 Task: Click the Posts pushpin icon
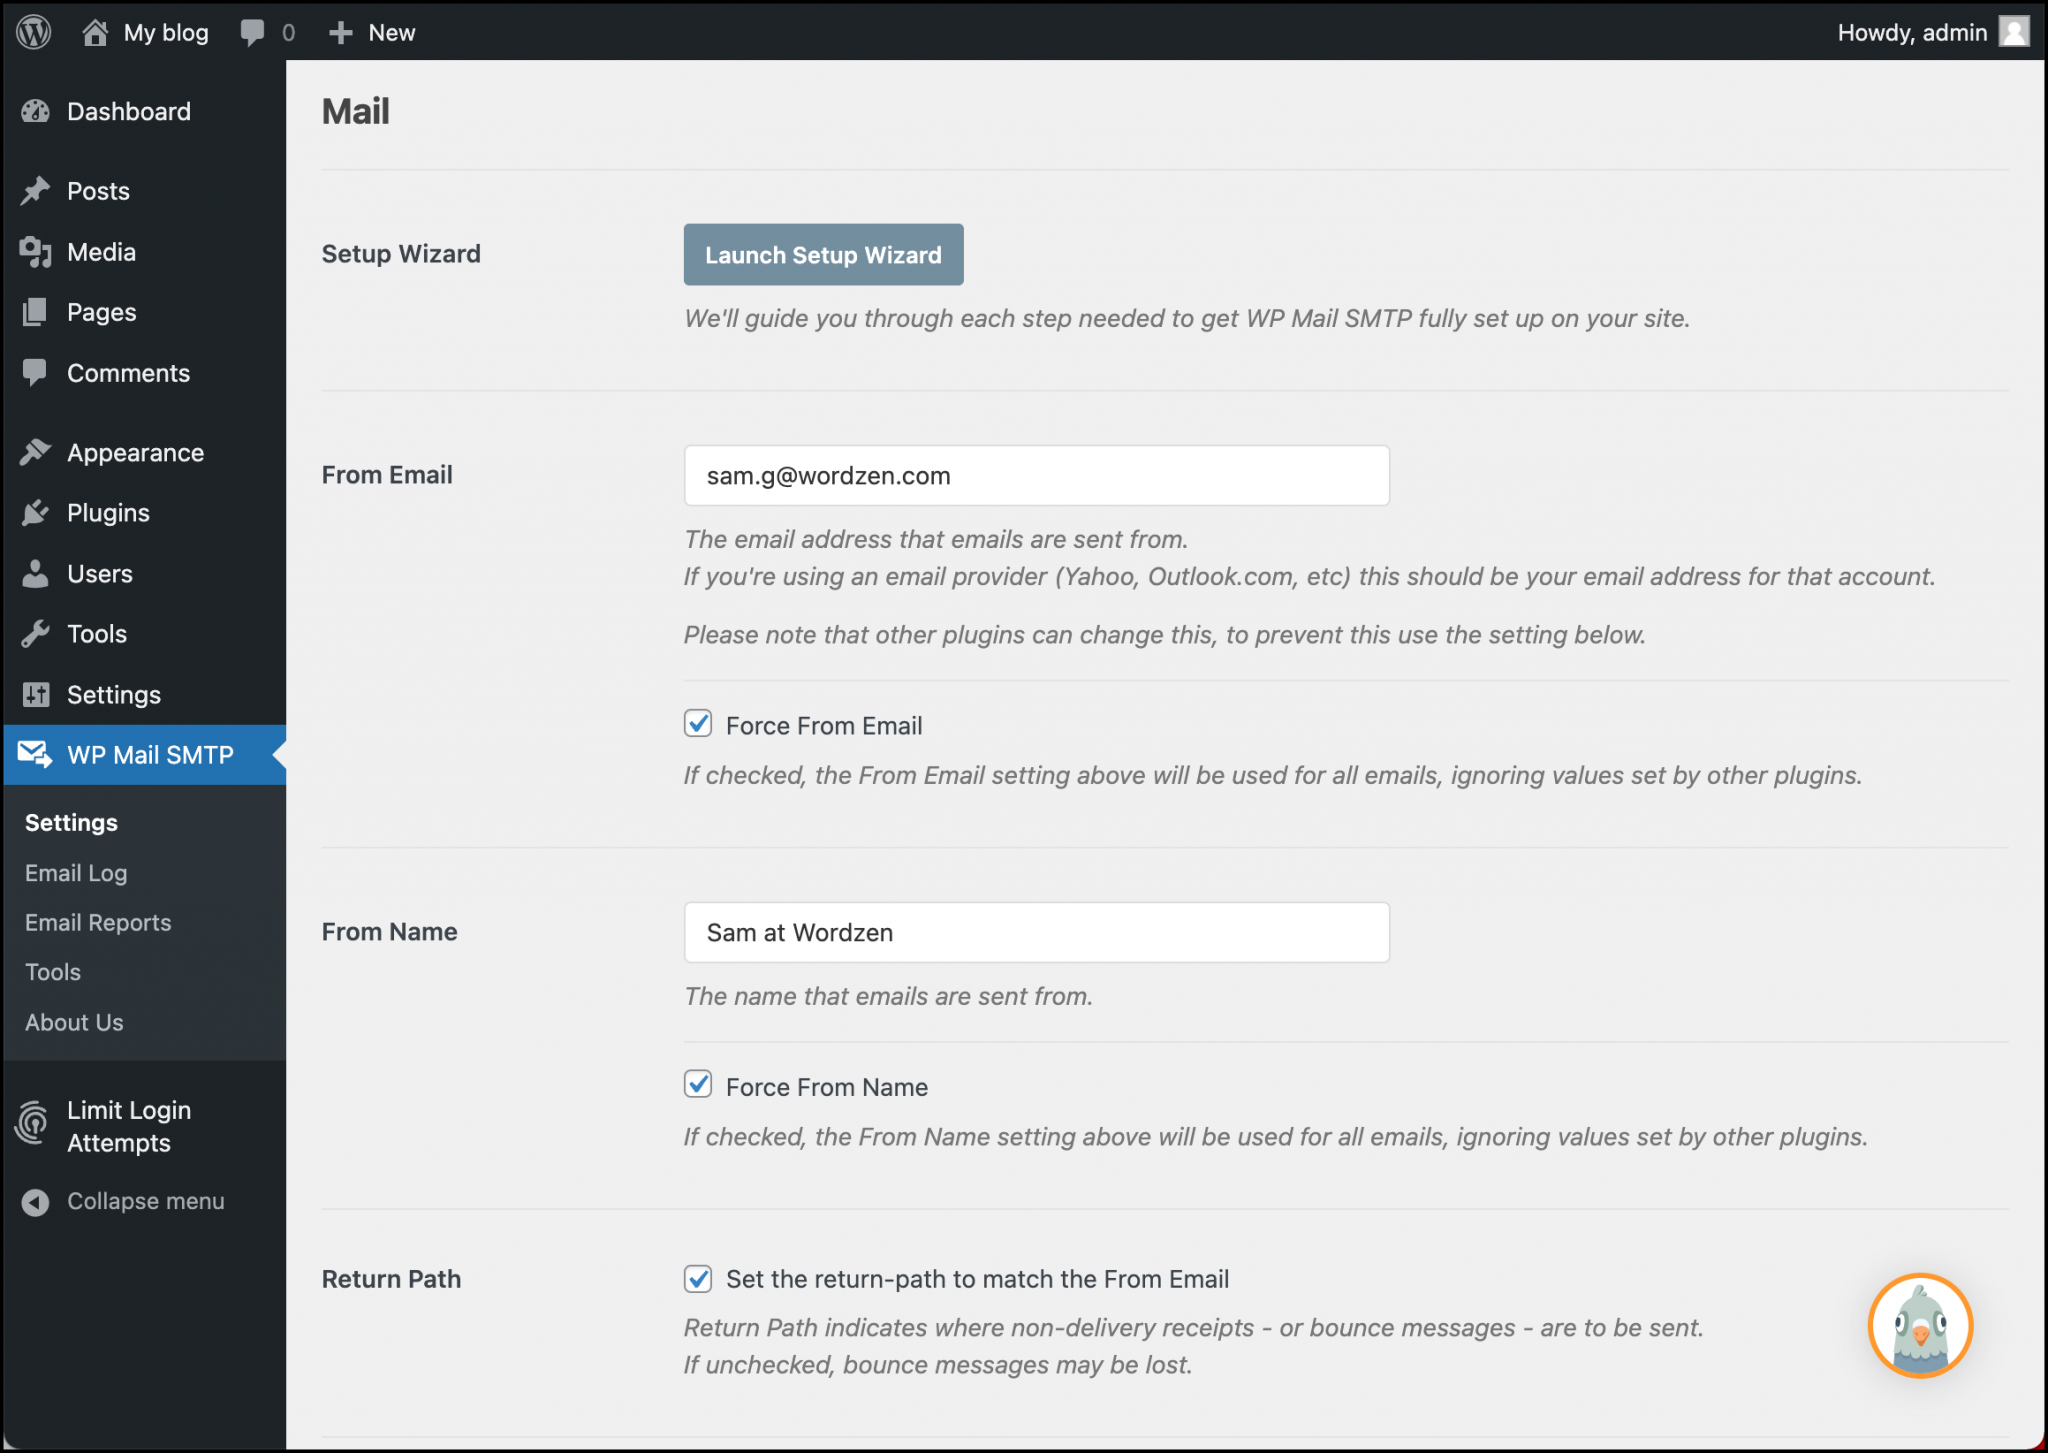click(x=36, y=190)
